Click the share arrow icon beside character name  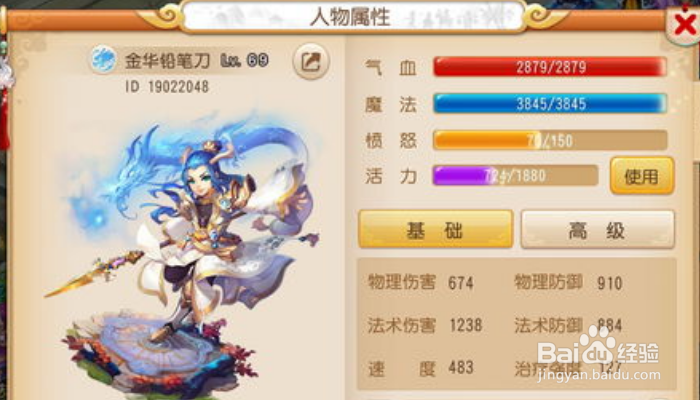[311, 62]
